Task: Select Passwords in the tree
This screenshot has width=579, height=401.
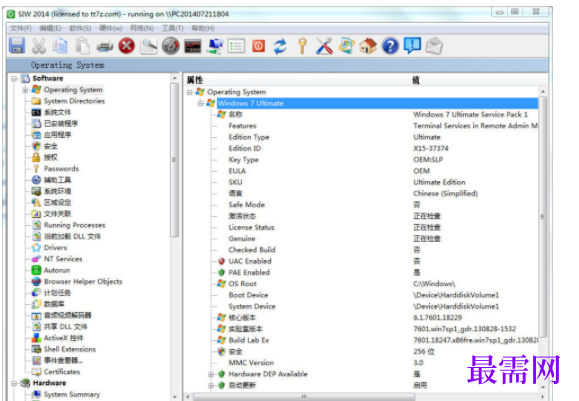Action: pyautogui.click(x=61, y=169)
